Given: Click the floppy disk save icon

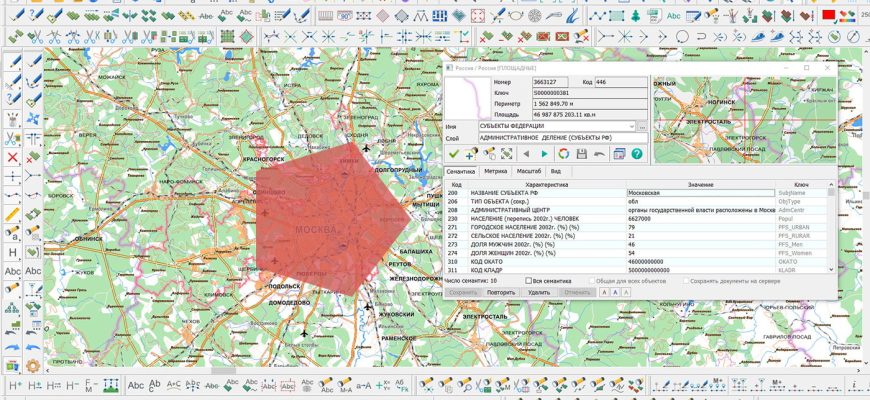Looking at the screenshot, I should coord(581,153).
